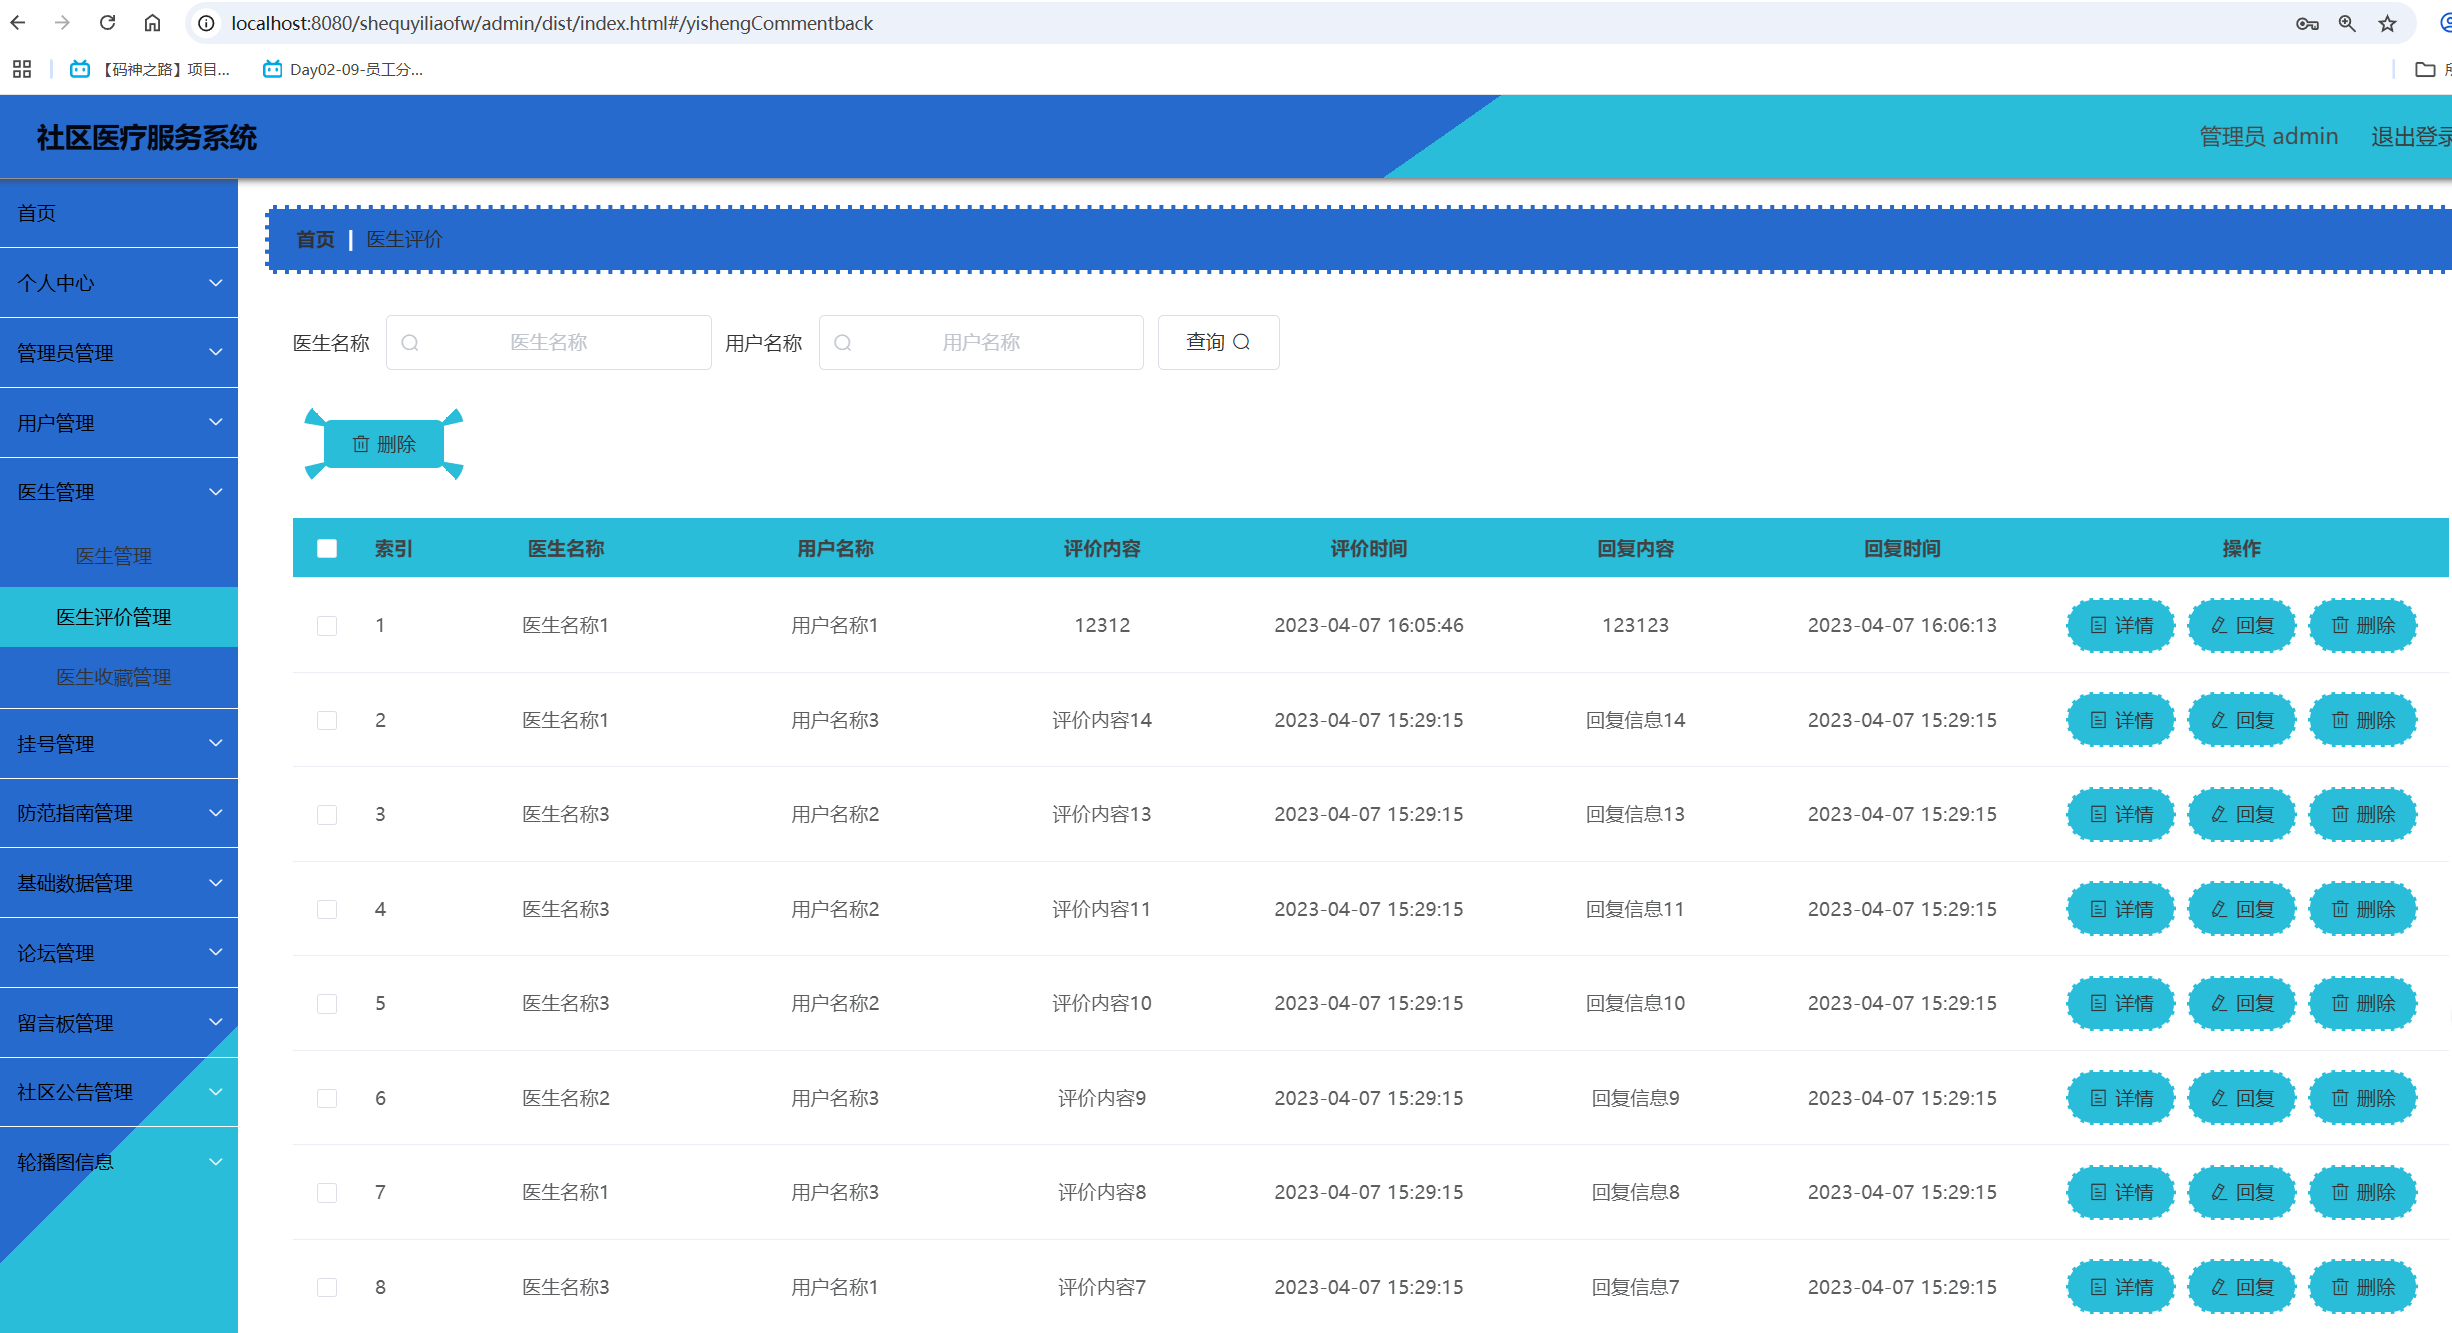Expand 留言板管理 sidebar menu chevron
The width and height of the screenshot is (2452, 1333).
click(x=216, y=1022)
